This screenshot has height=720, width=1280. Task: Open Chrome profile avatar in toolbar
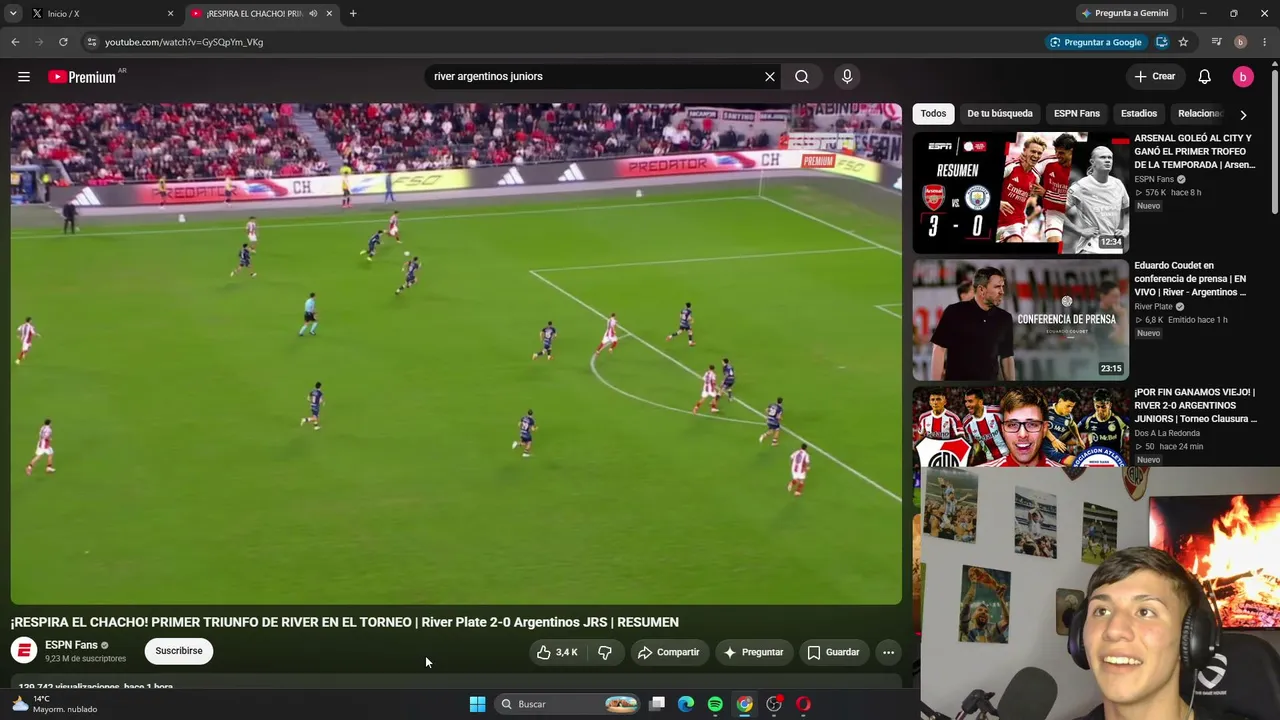[x=1240, y=42]
